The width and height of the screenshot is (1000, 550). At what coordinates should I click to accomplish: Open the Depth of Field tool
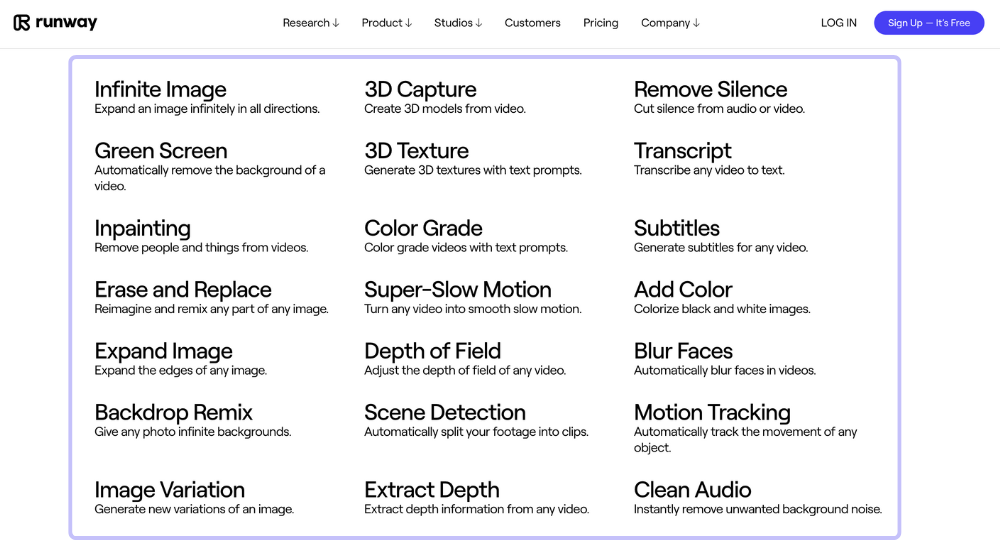click(432, 351)
